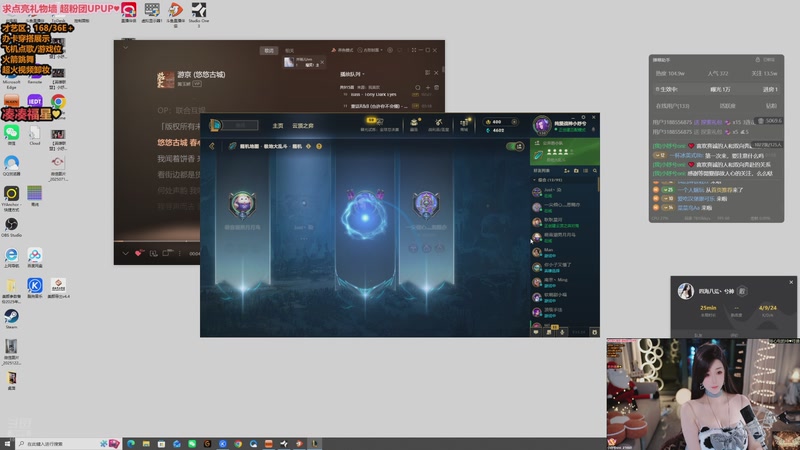Click the poro avatar in left lobby slot
Image resolution: width=800 pixels, height=450 pixels.
242,204
